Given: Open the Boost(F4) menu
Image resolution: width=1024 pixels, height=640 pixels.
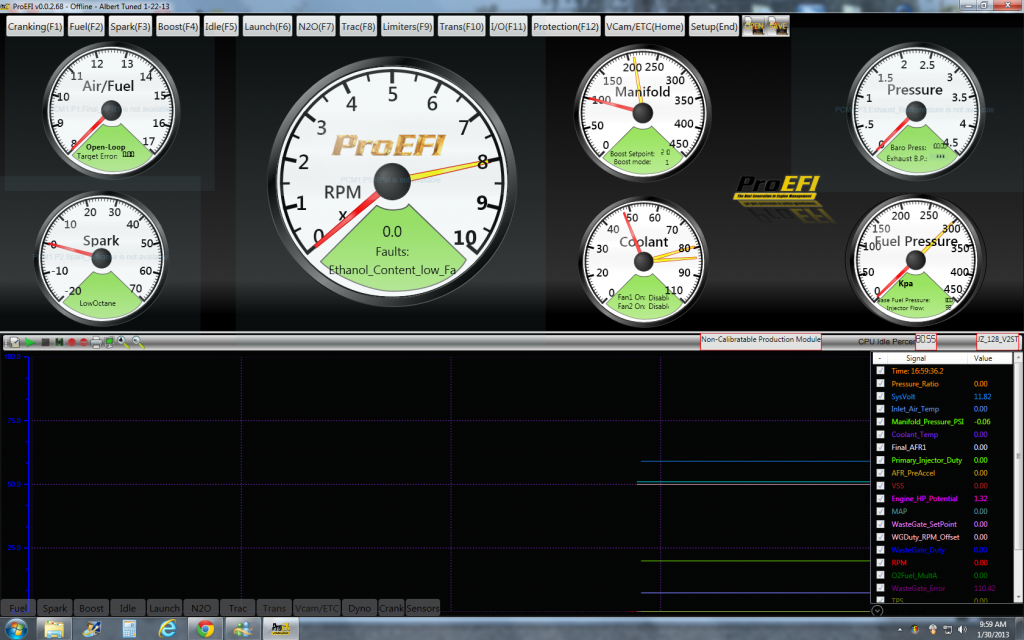Looking at the screenshot, I should pos(178,26).
